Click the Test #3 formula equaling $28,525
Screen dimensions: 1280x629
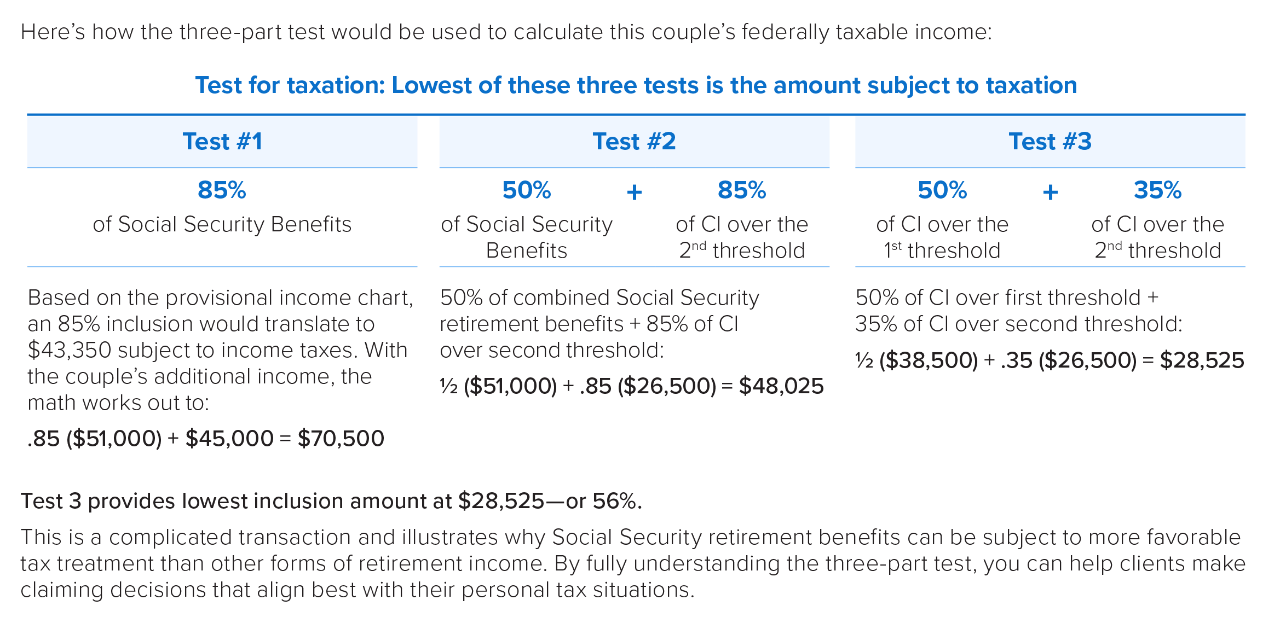1050,360
